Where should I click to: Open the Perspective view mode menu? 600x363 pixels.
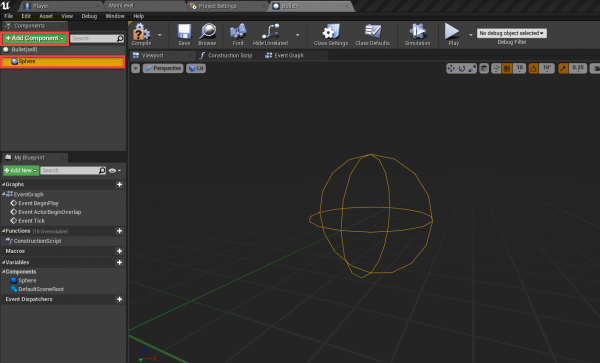pos(163,68)
